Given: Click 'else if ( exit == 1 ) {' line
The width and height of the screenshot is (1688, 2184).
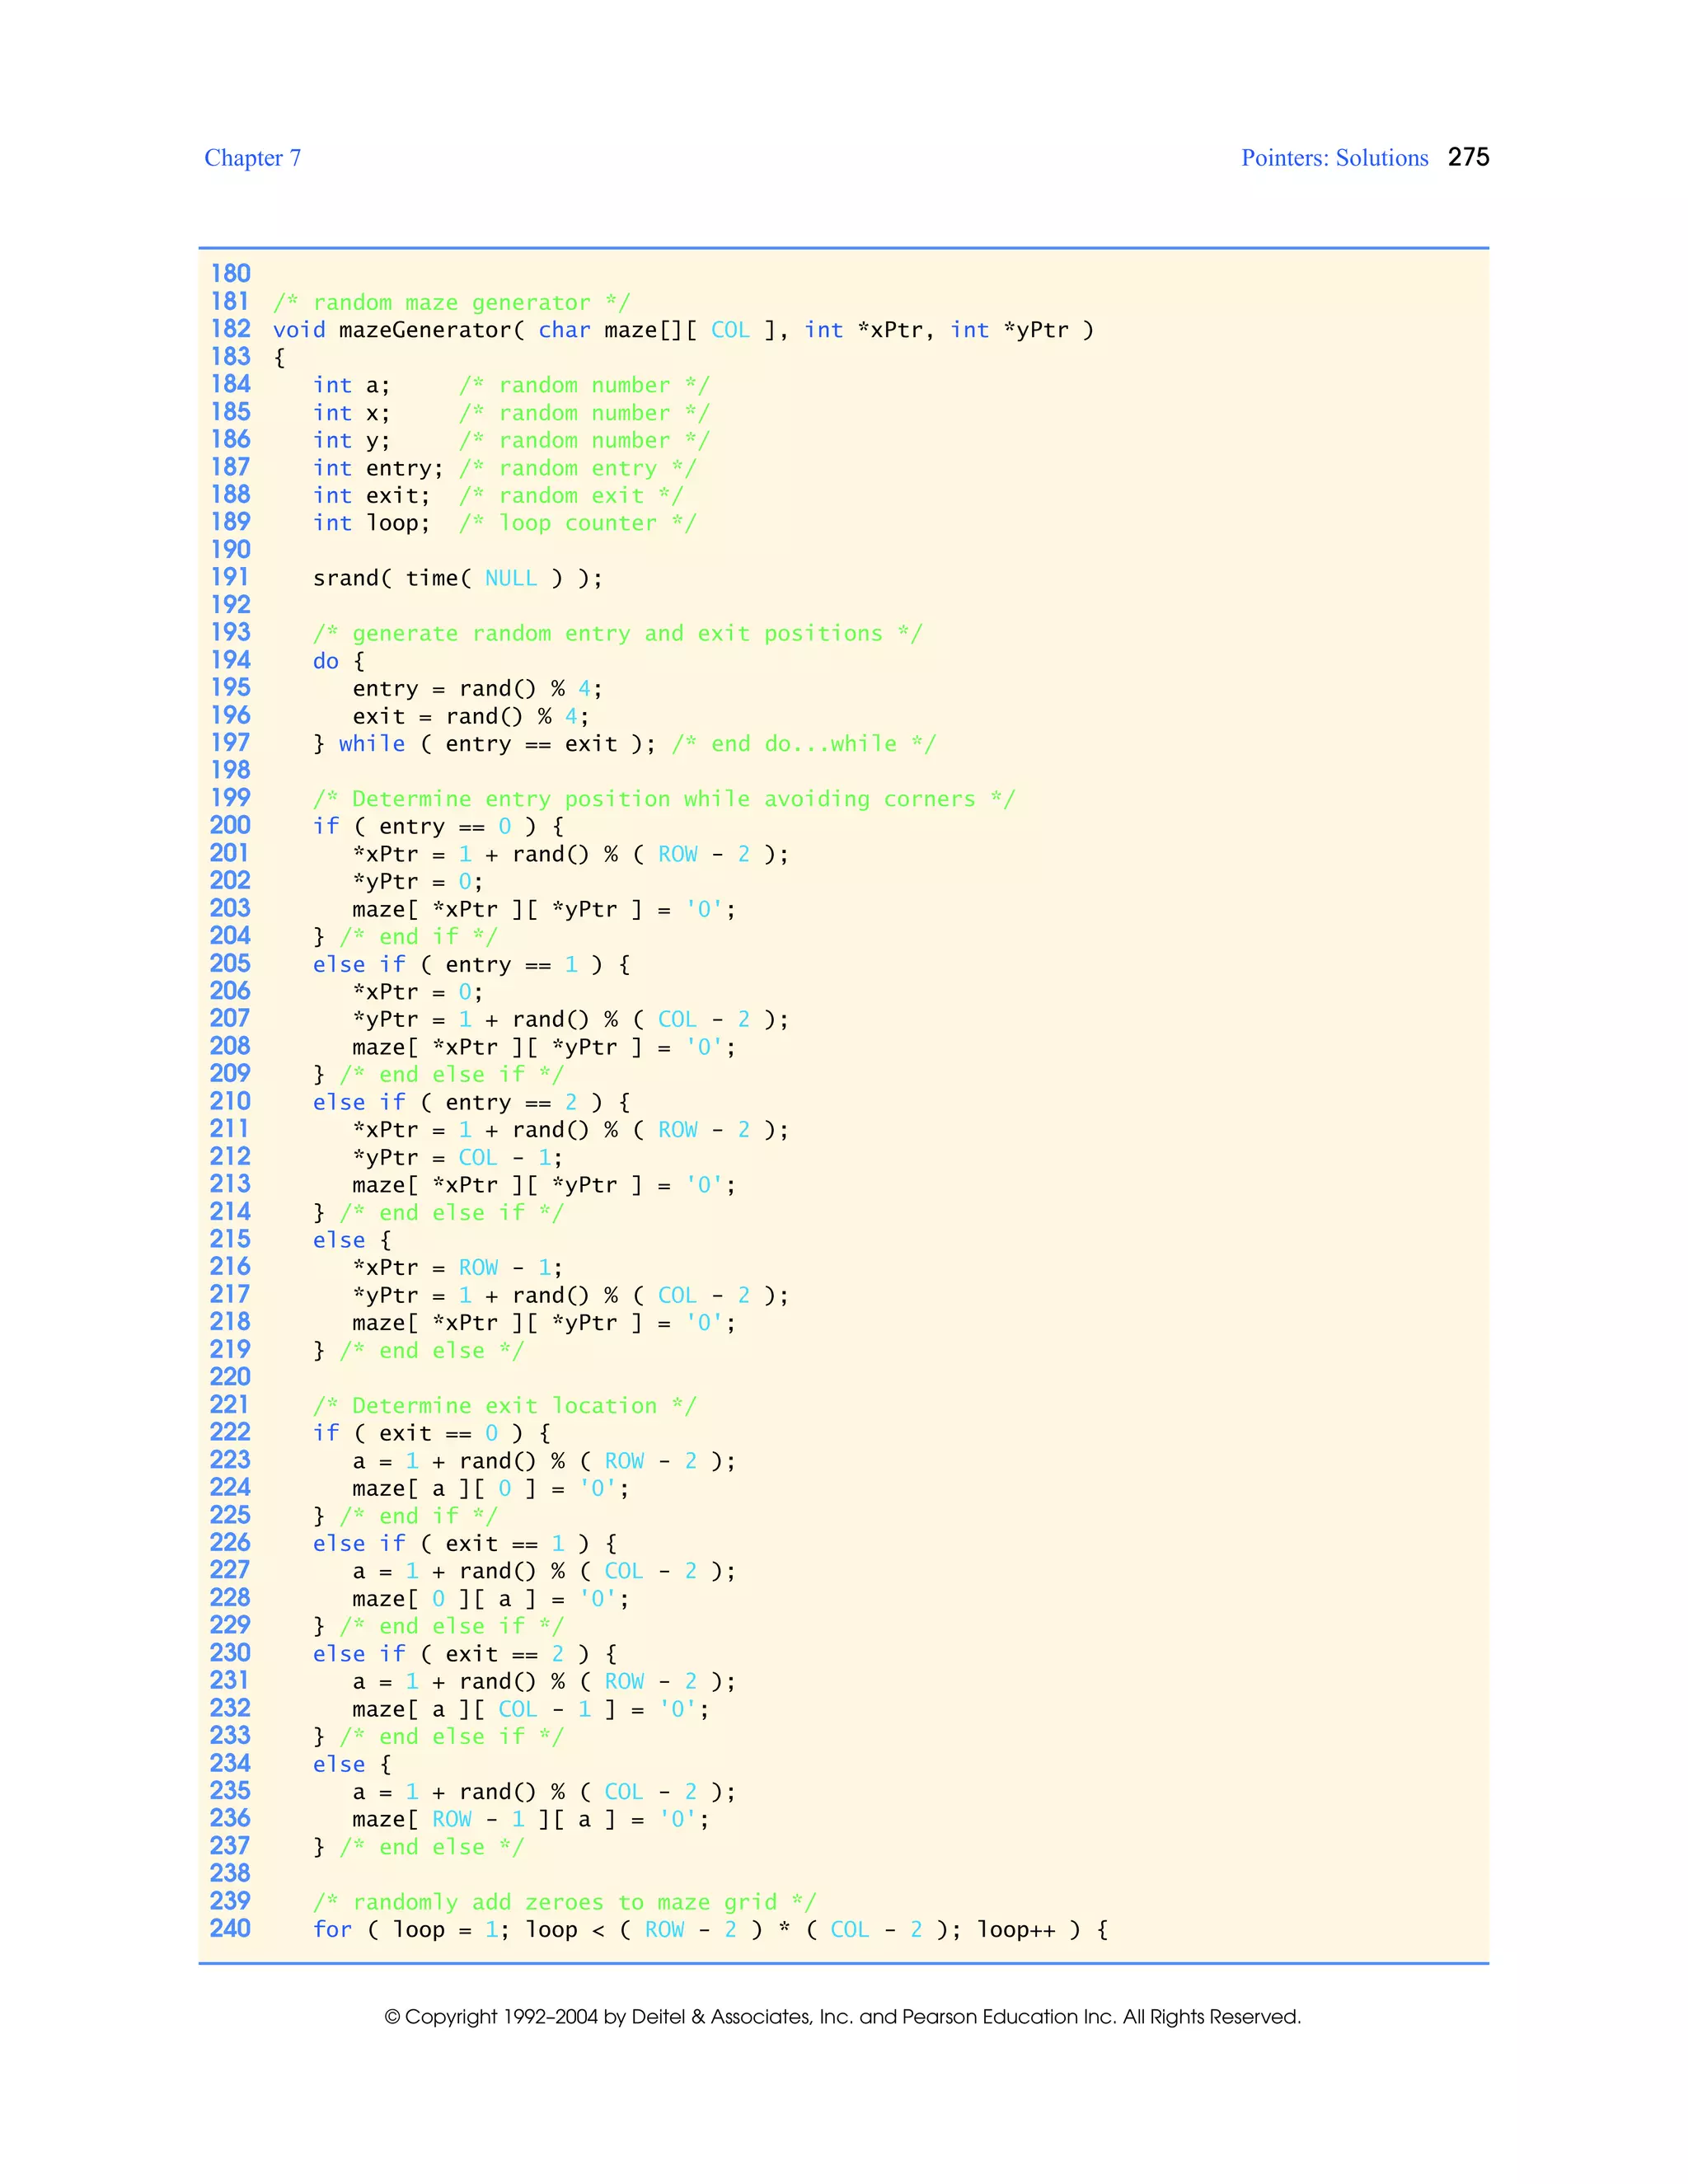Looking at the screenshot, I should (464, 1543).
